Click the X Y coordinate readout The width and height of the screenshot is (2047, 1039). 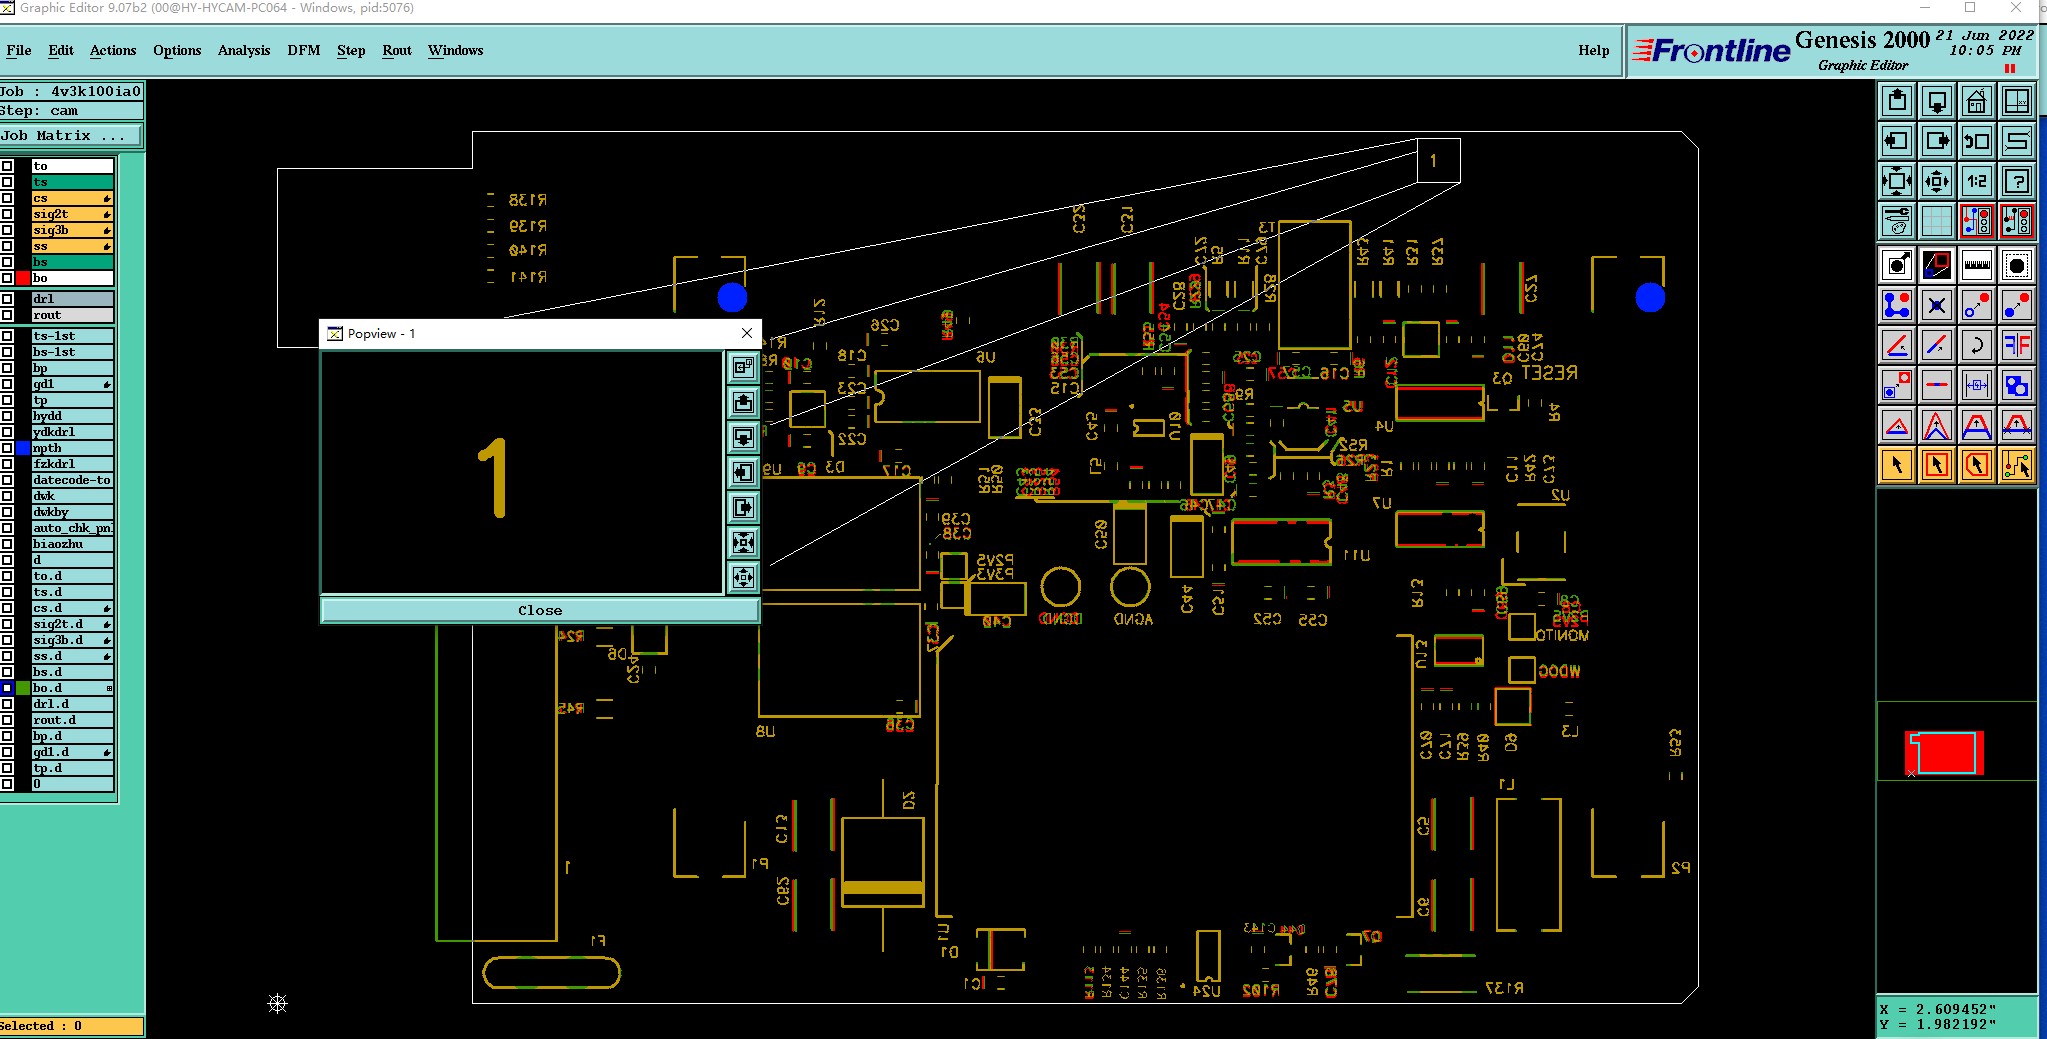pyautogui.click(x=1956, y=1016)
